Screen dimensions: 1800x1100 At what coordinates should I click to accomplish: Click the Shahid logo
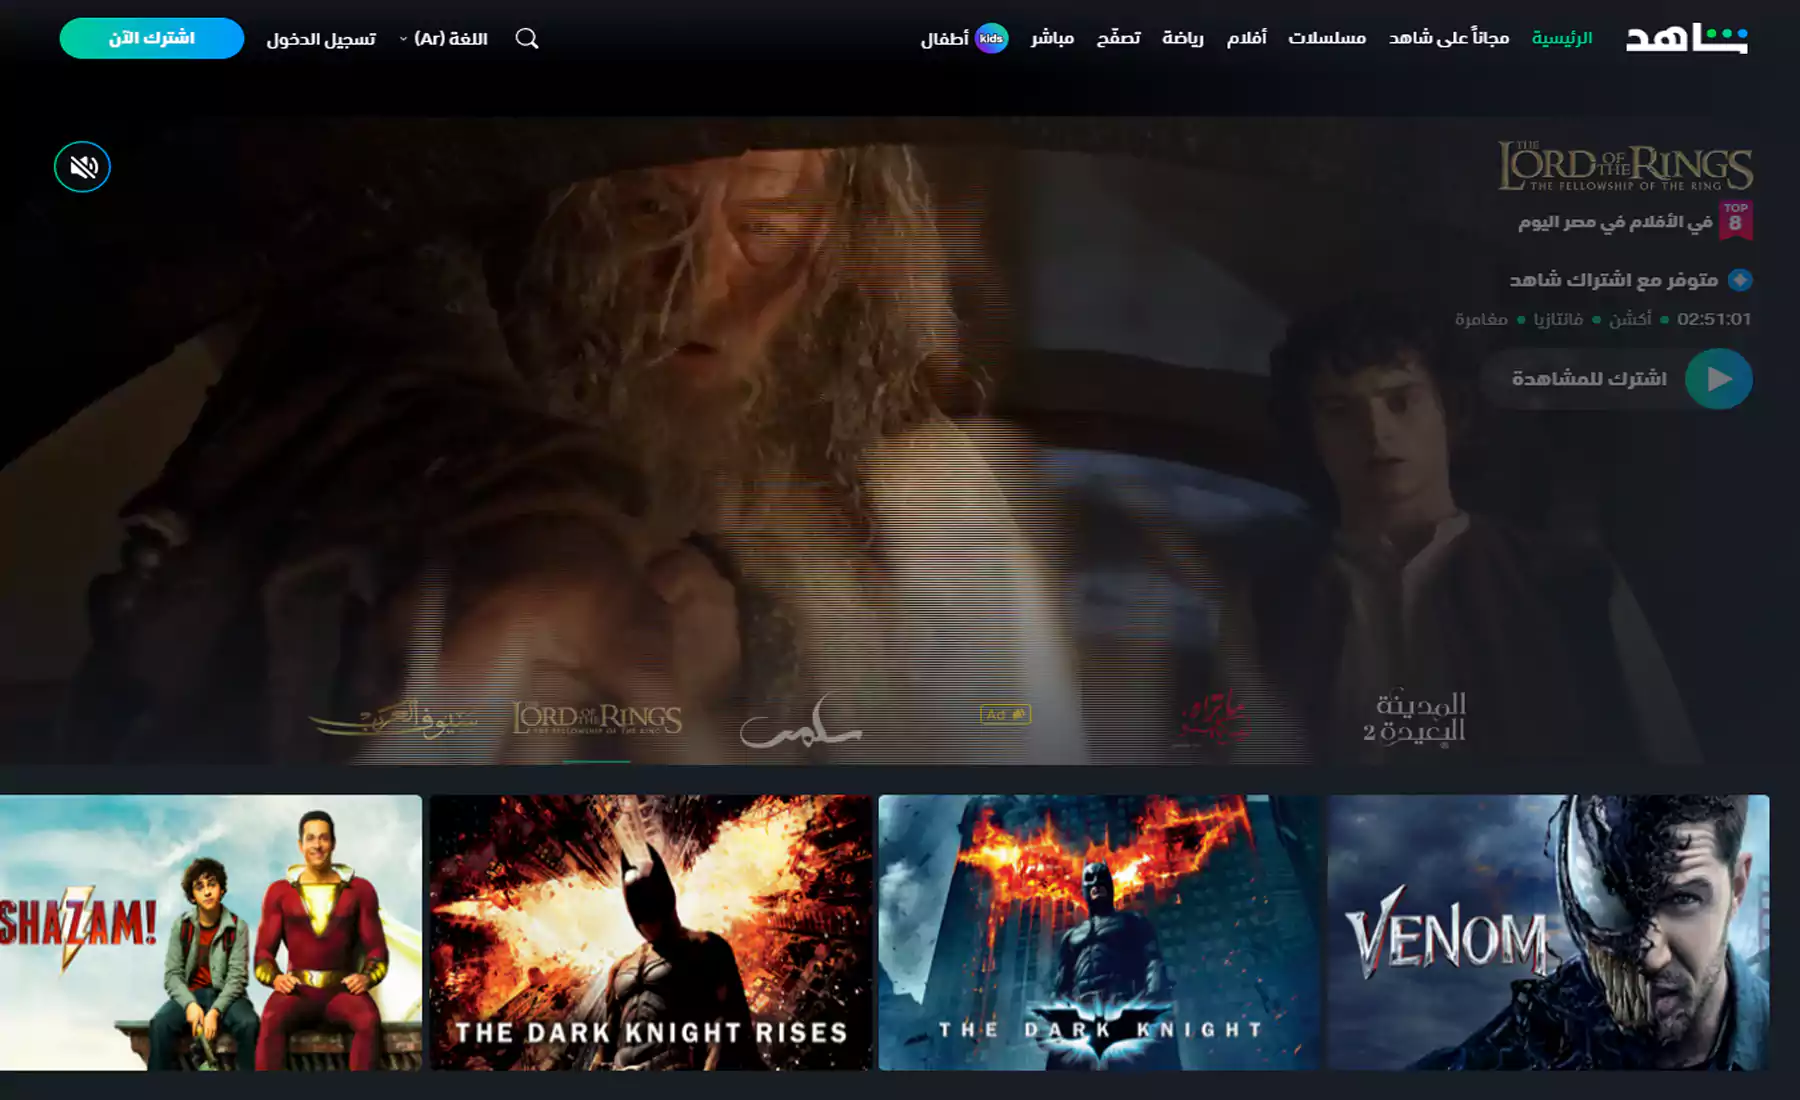pyautogui.click(x=1686, y=38)
